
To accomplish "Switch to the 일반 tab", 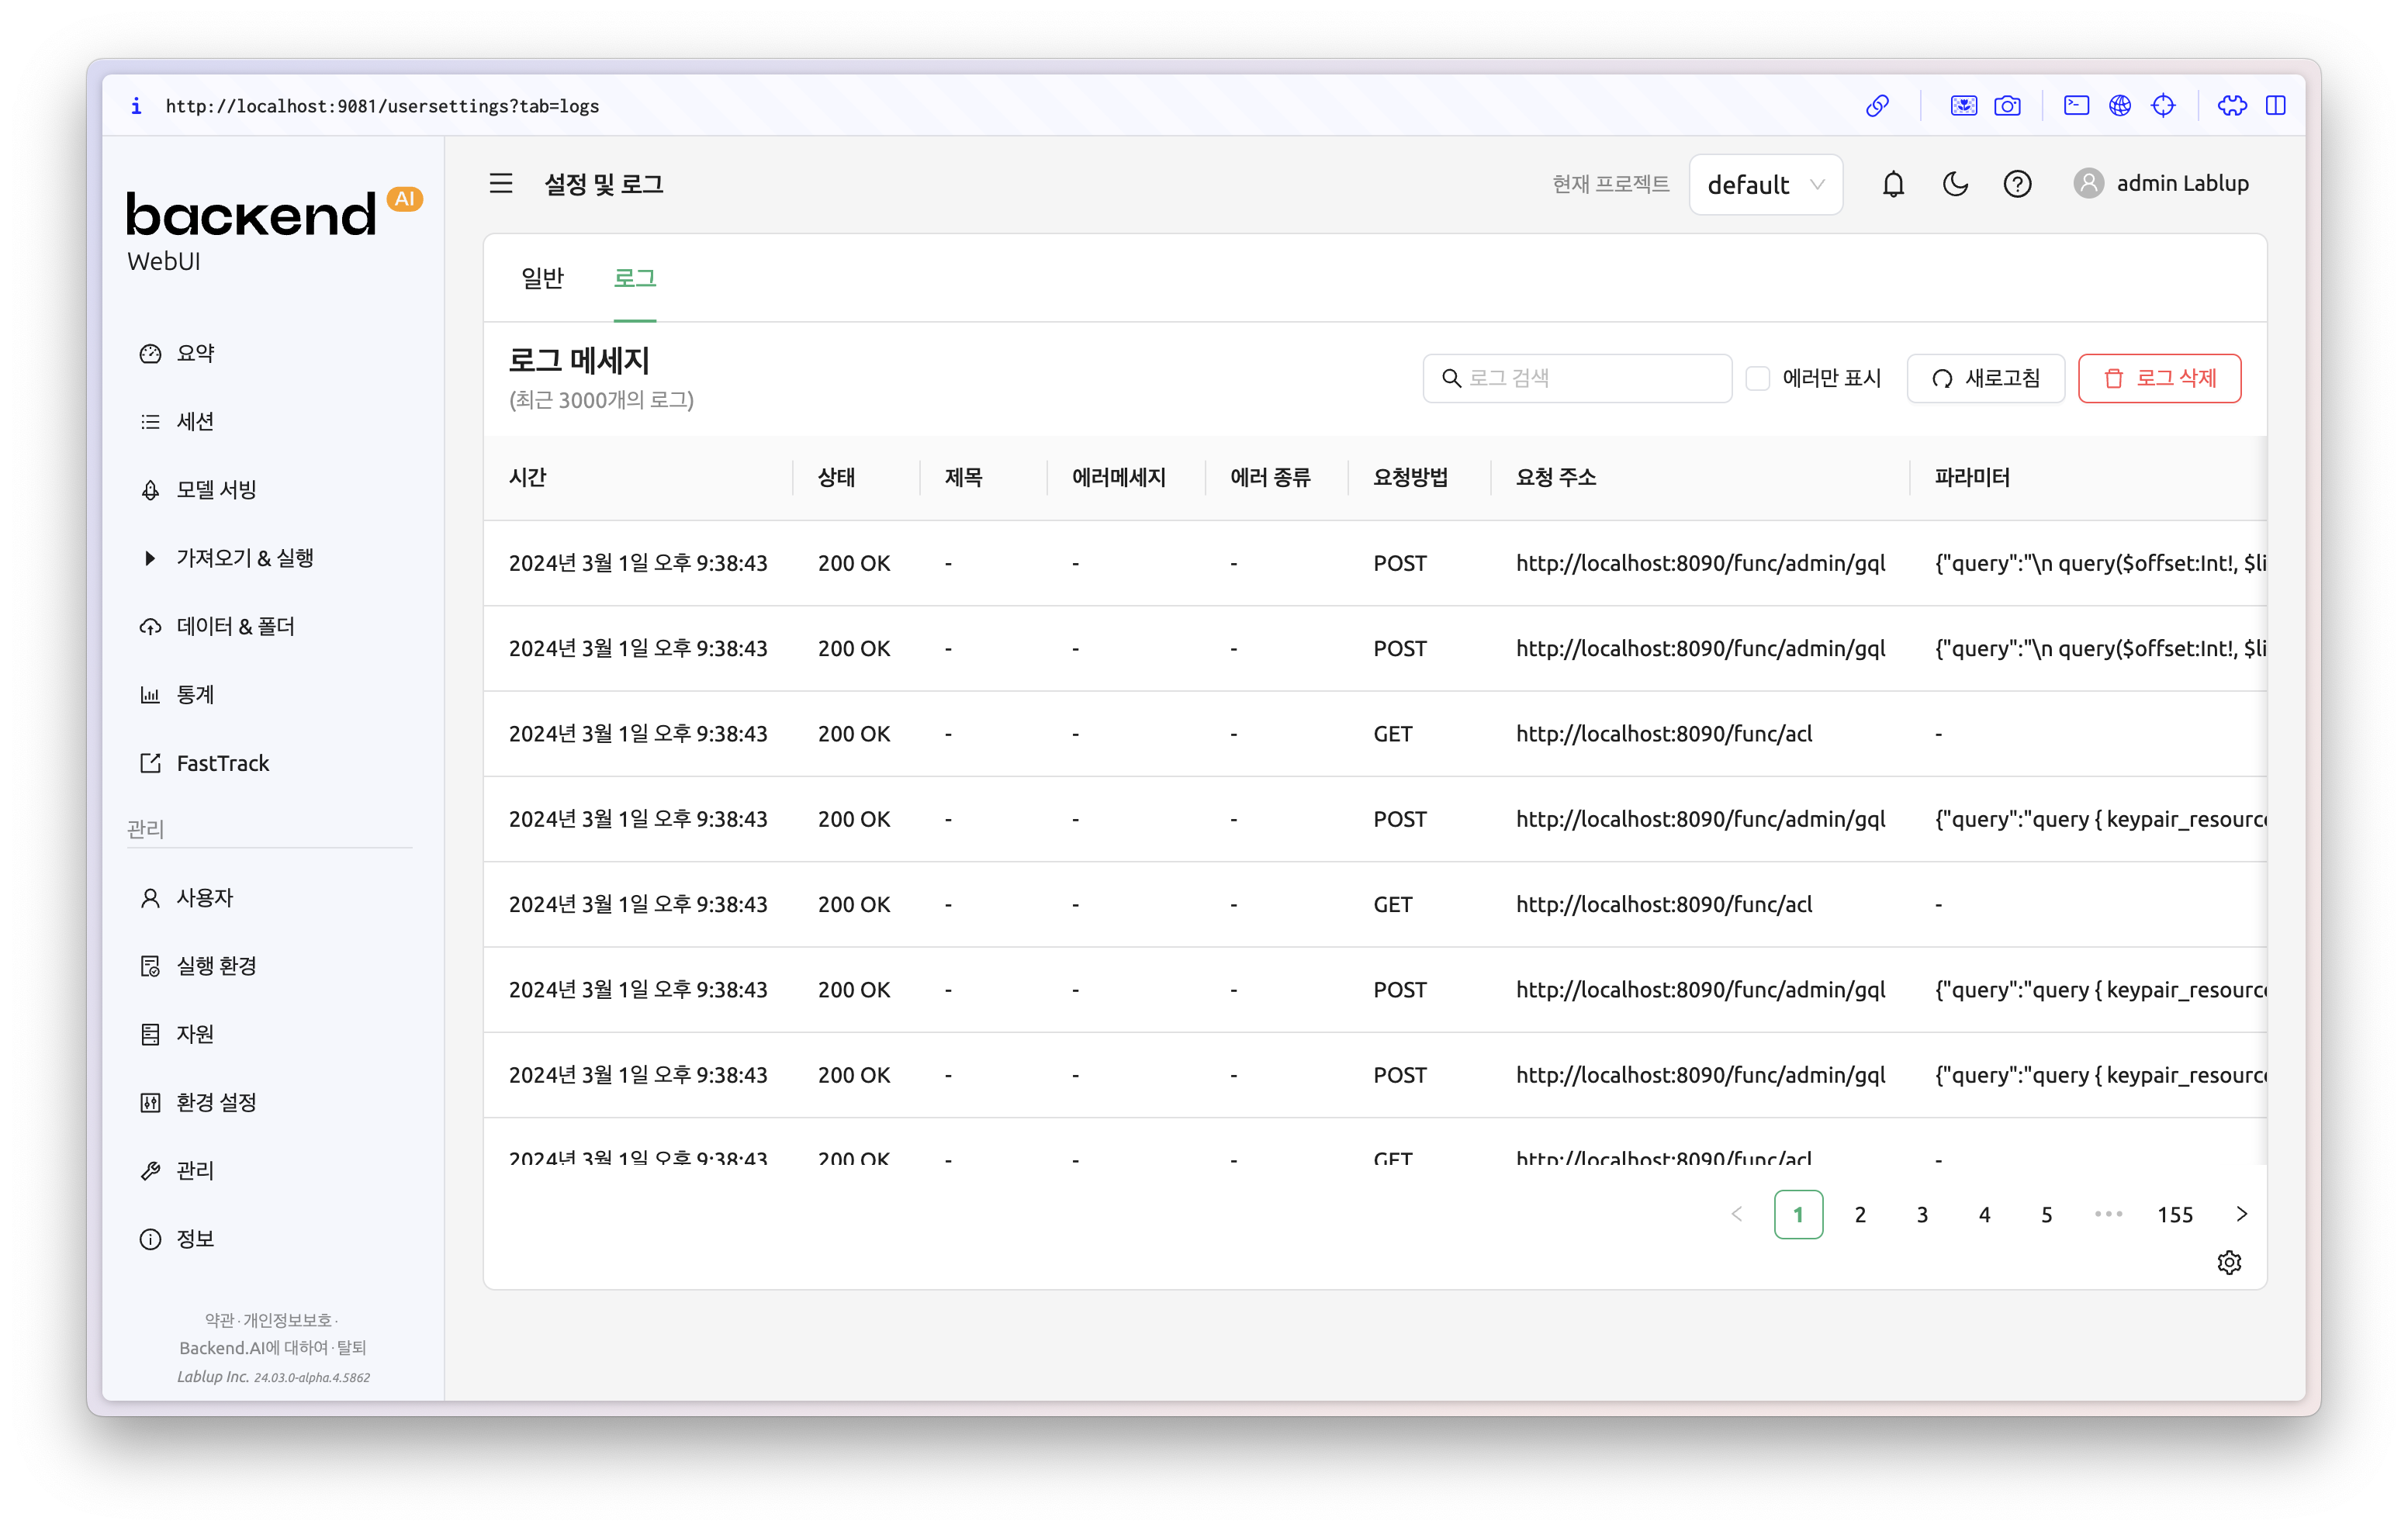I will (542, 277).
